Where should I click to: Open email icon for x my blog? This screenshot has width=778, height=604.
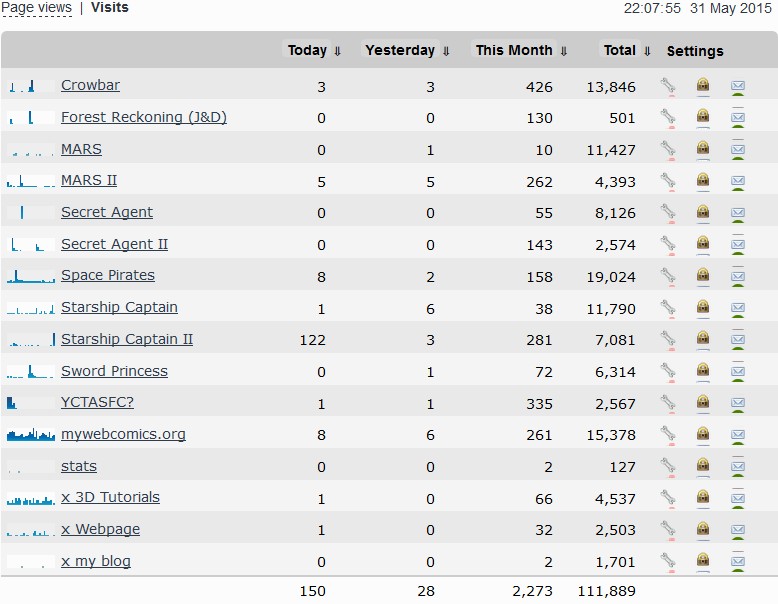[738, 562]
